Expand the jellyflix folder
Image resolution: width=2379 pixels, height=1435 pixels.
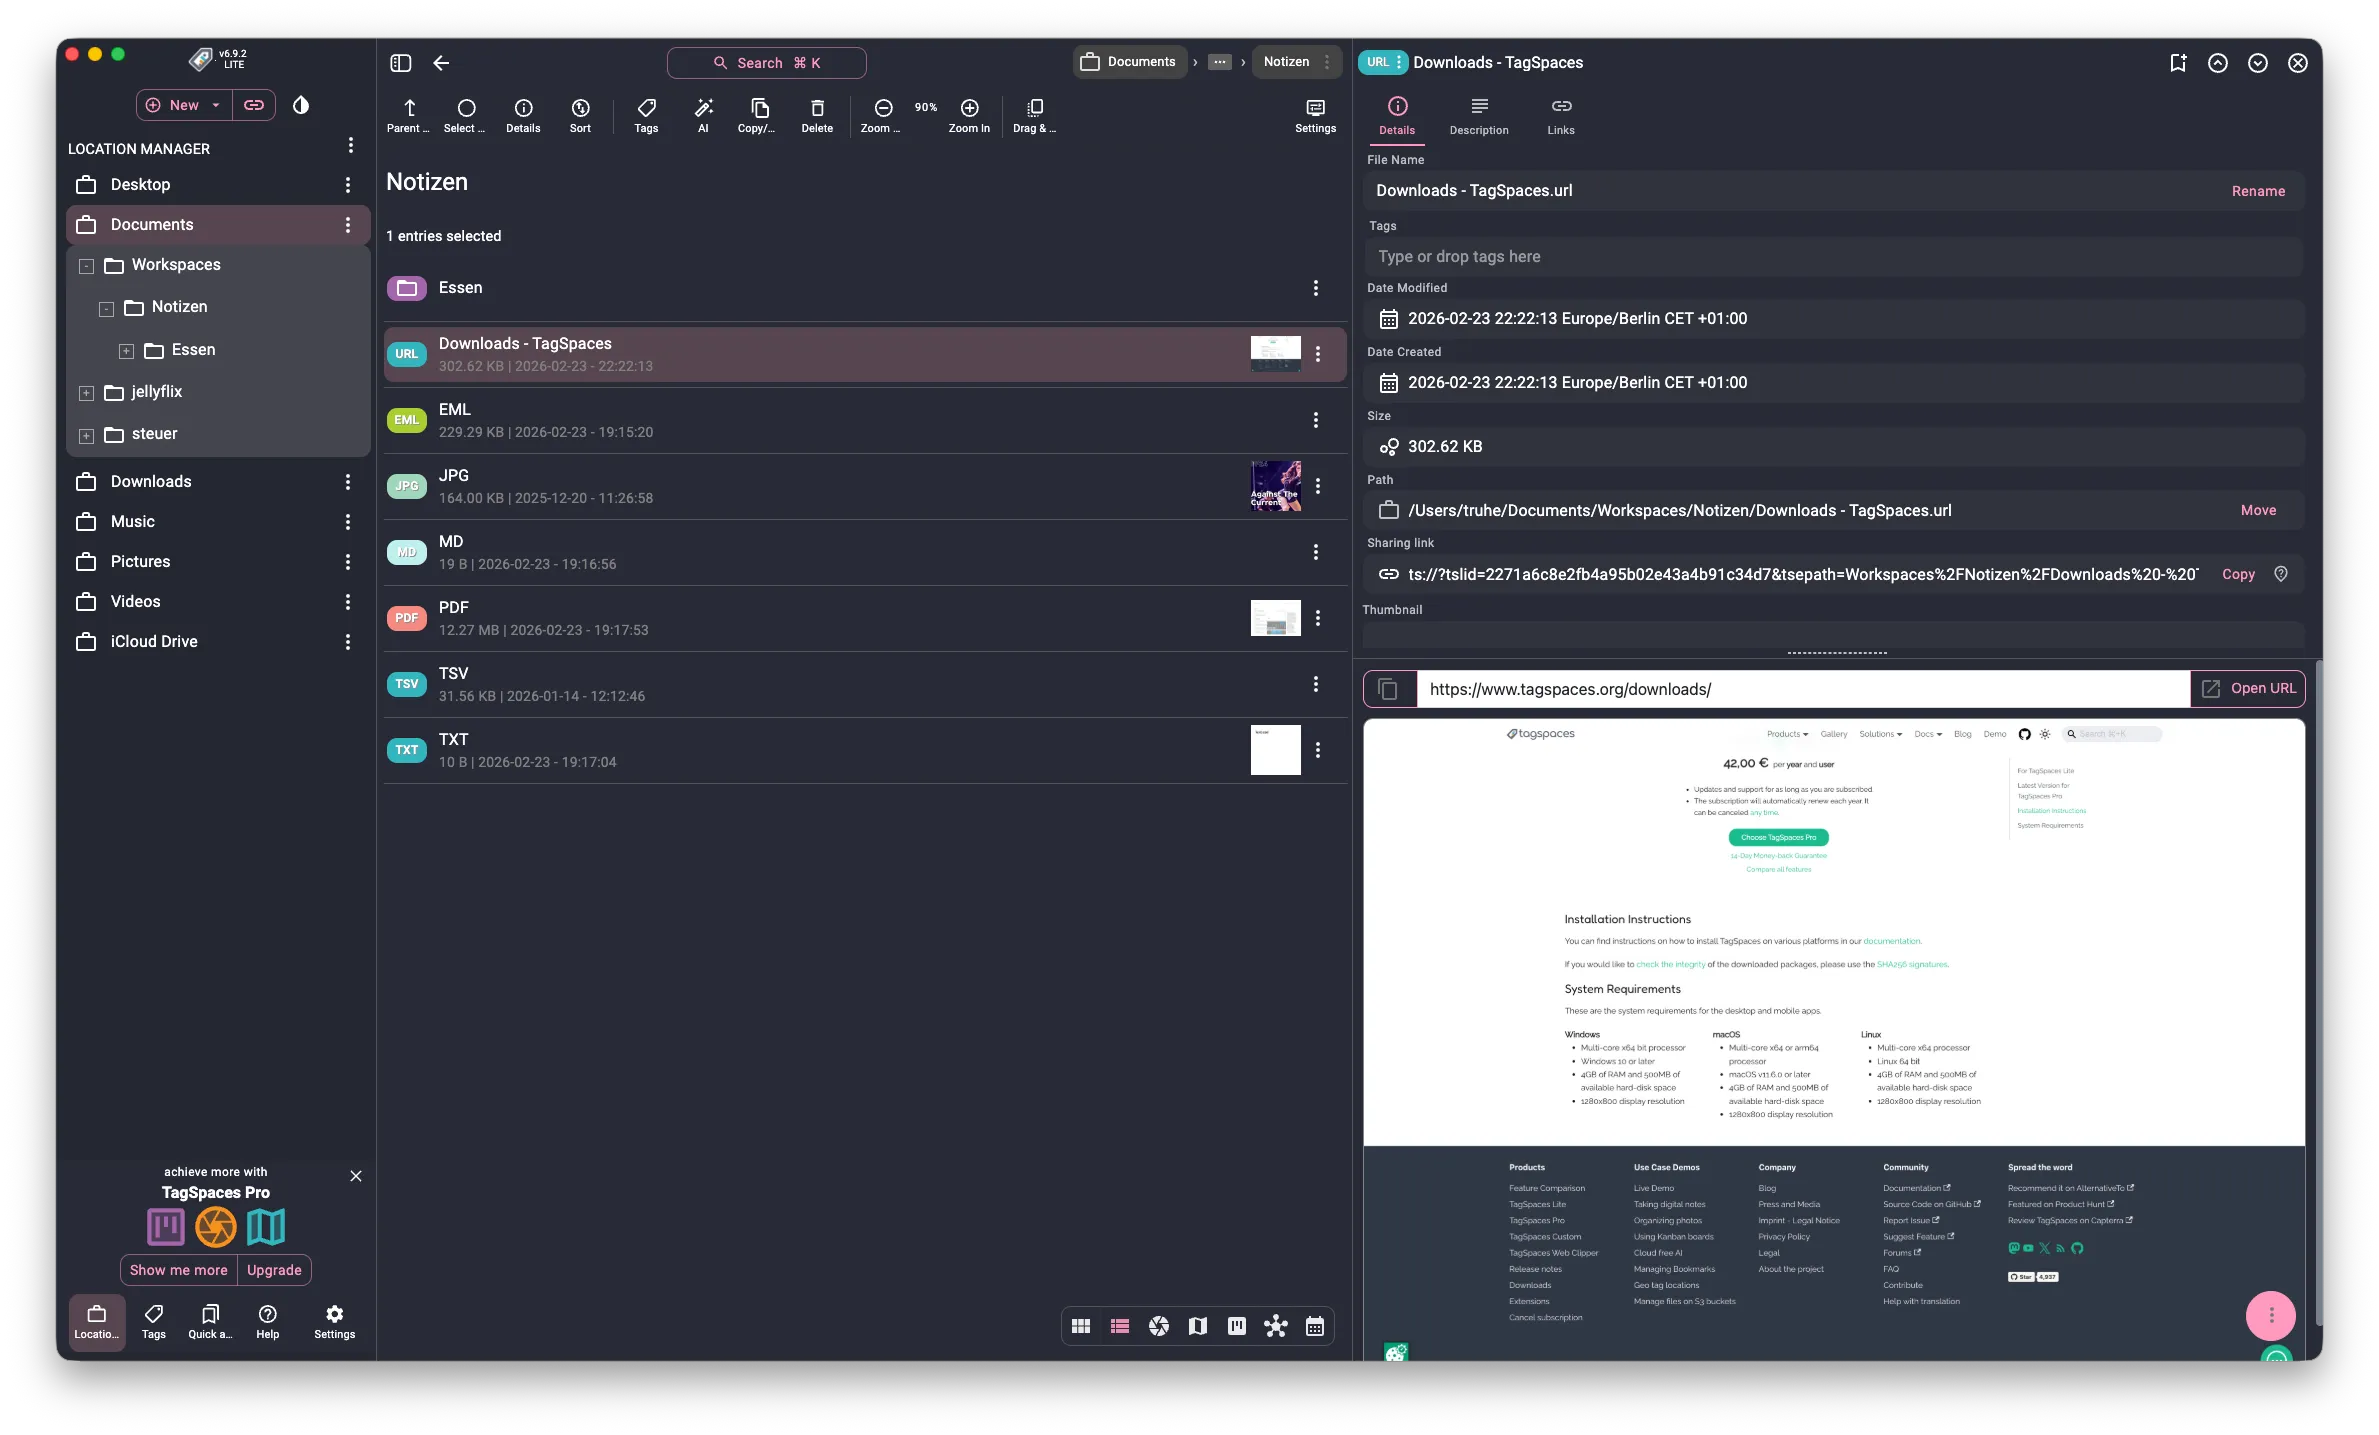click(x=86, y=392)
